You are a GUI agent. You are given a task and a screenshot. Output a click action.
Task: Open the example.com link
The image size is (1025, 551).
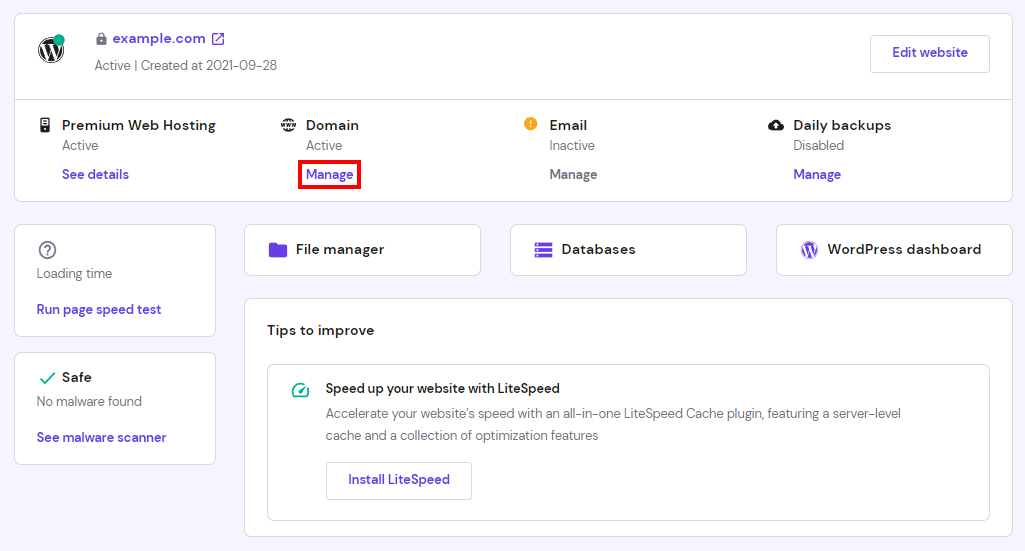159,39
